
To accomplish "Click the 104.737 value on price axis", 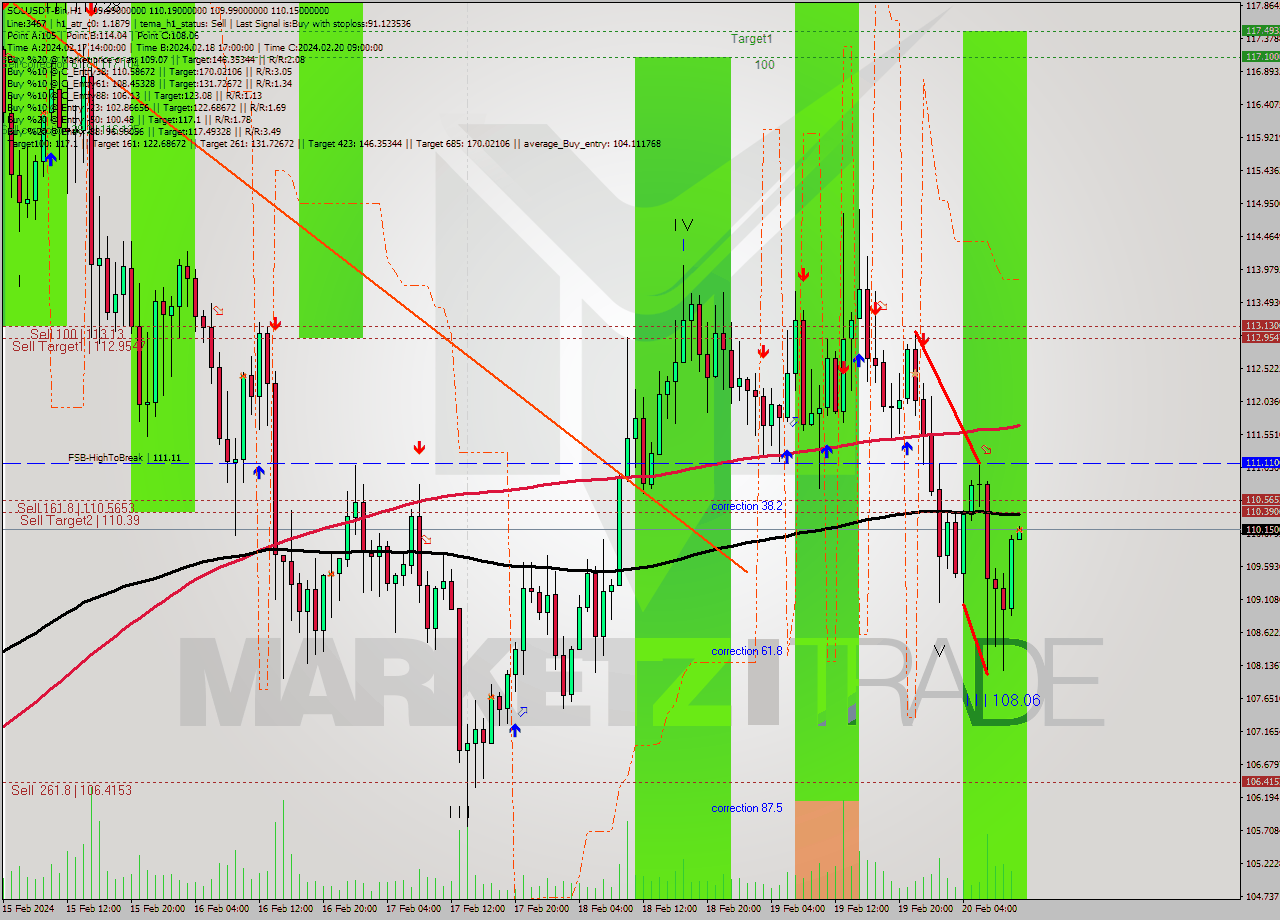I will (1262, 896).
